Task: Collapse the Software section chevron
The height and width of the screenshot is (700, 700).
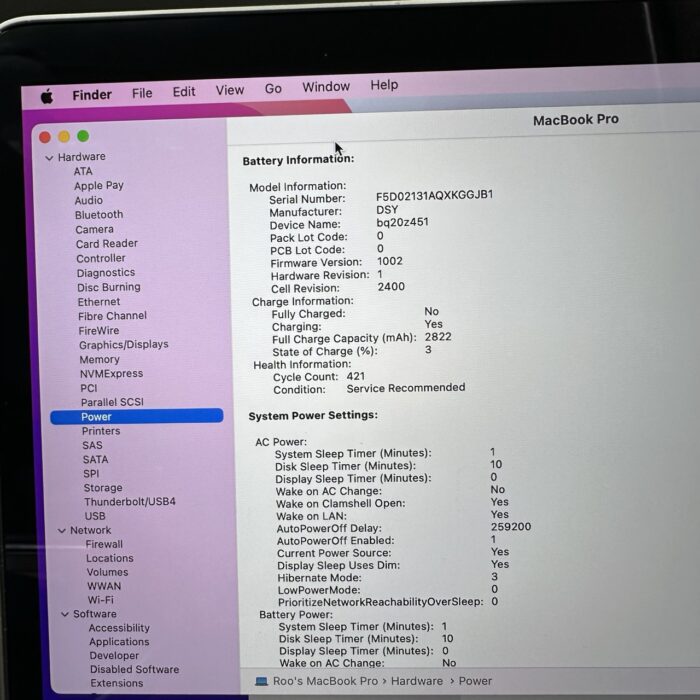Action: [x=65, y=615]
